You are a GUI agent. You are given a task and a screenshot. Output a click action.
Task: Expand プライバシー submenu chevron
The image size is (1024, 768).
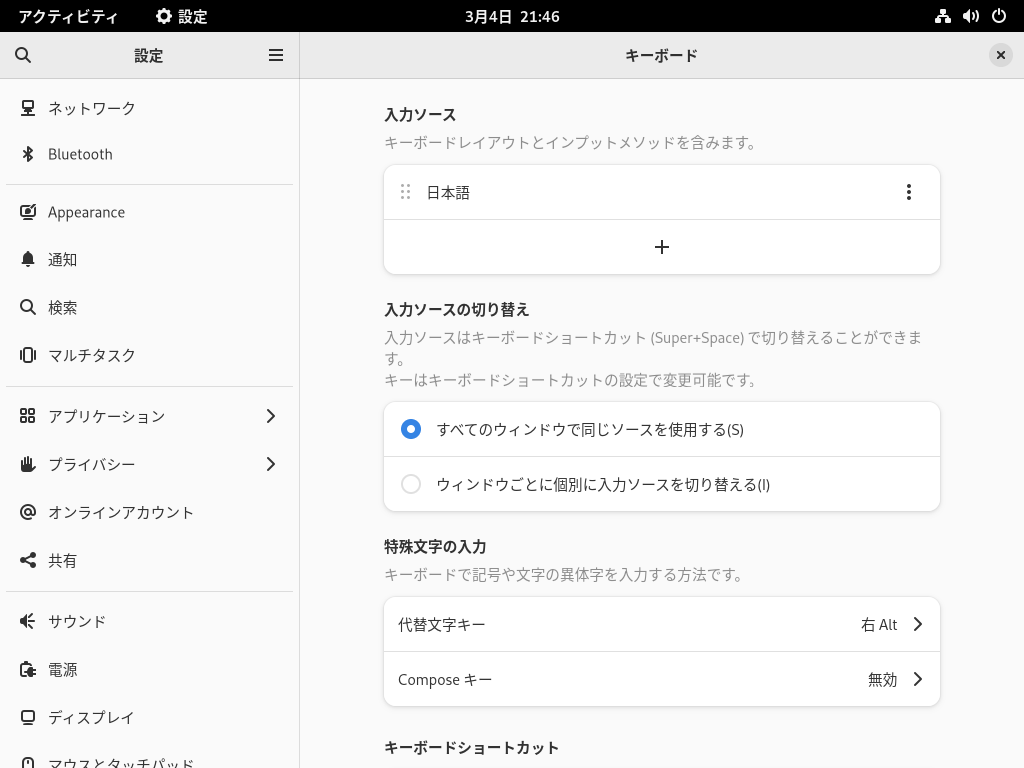tap(271, 464)
